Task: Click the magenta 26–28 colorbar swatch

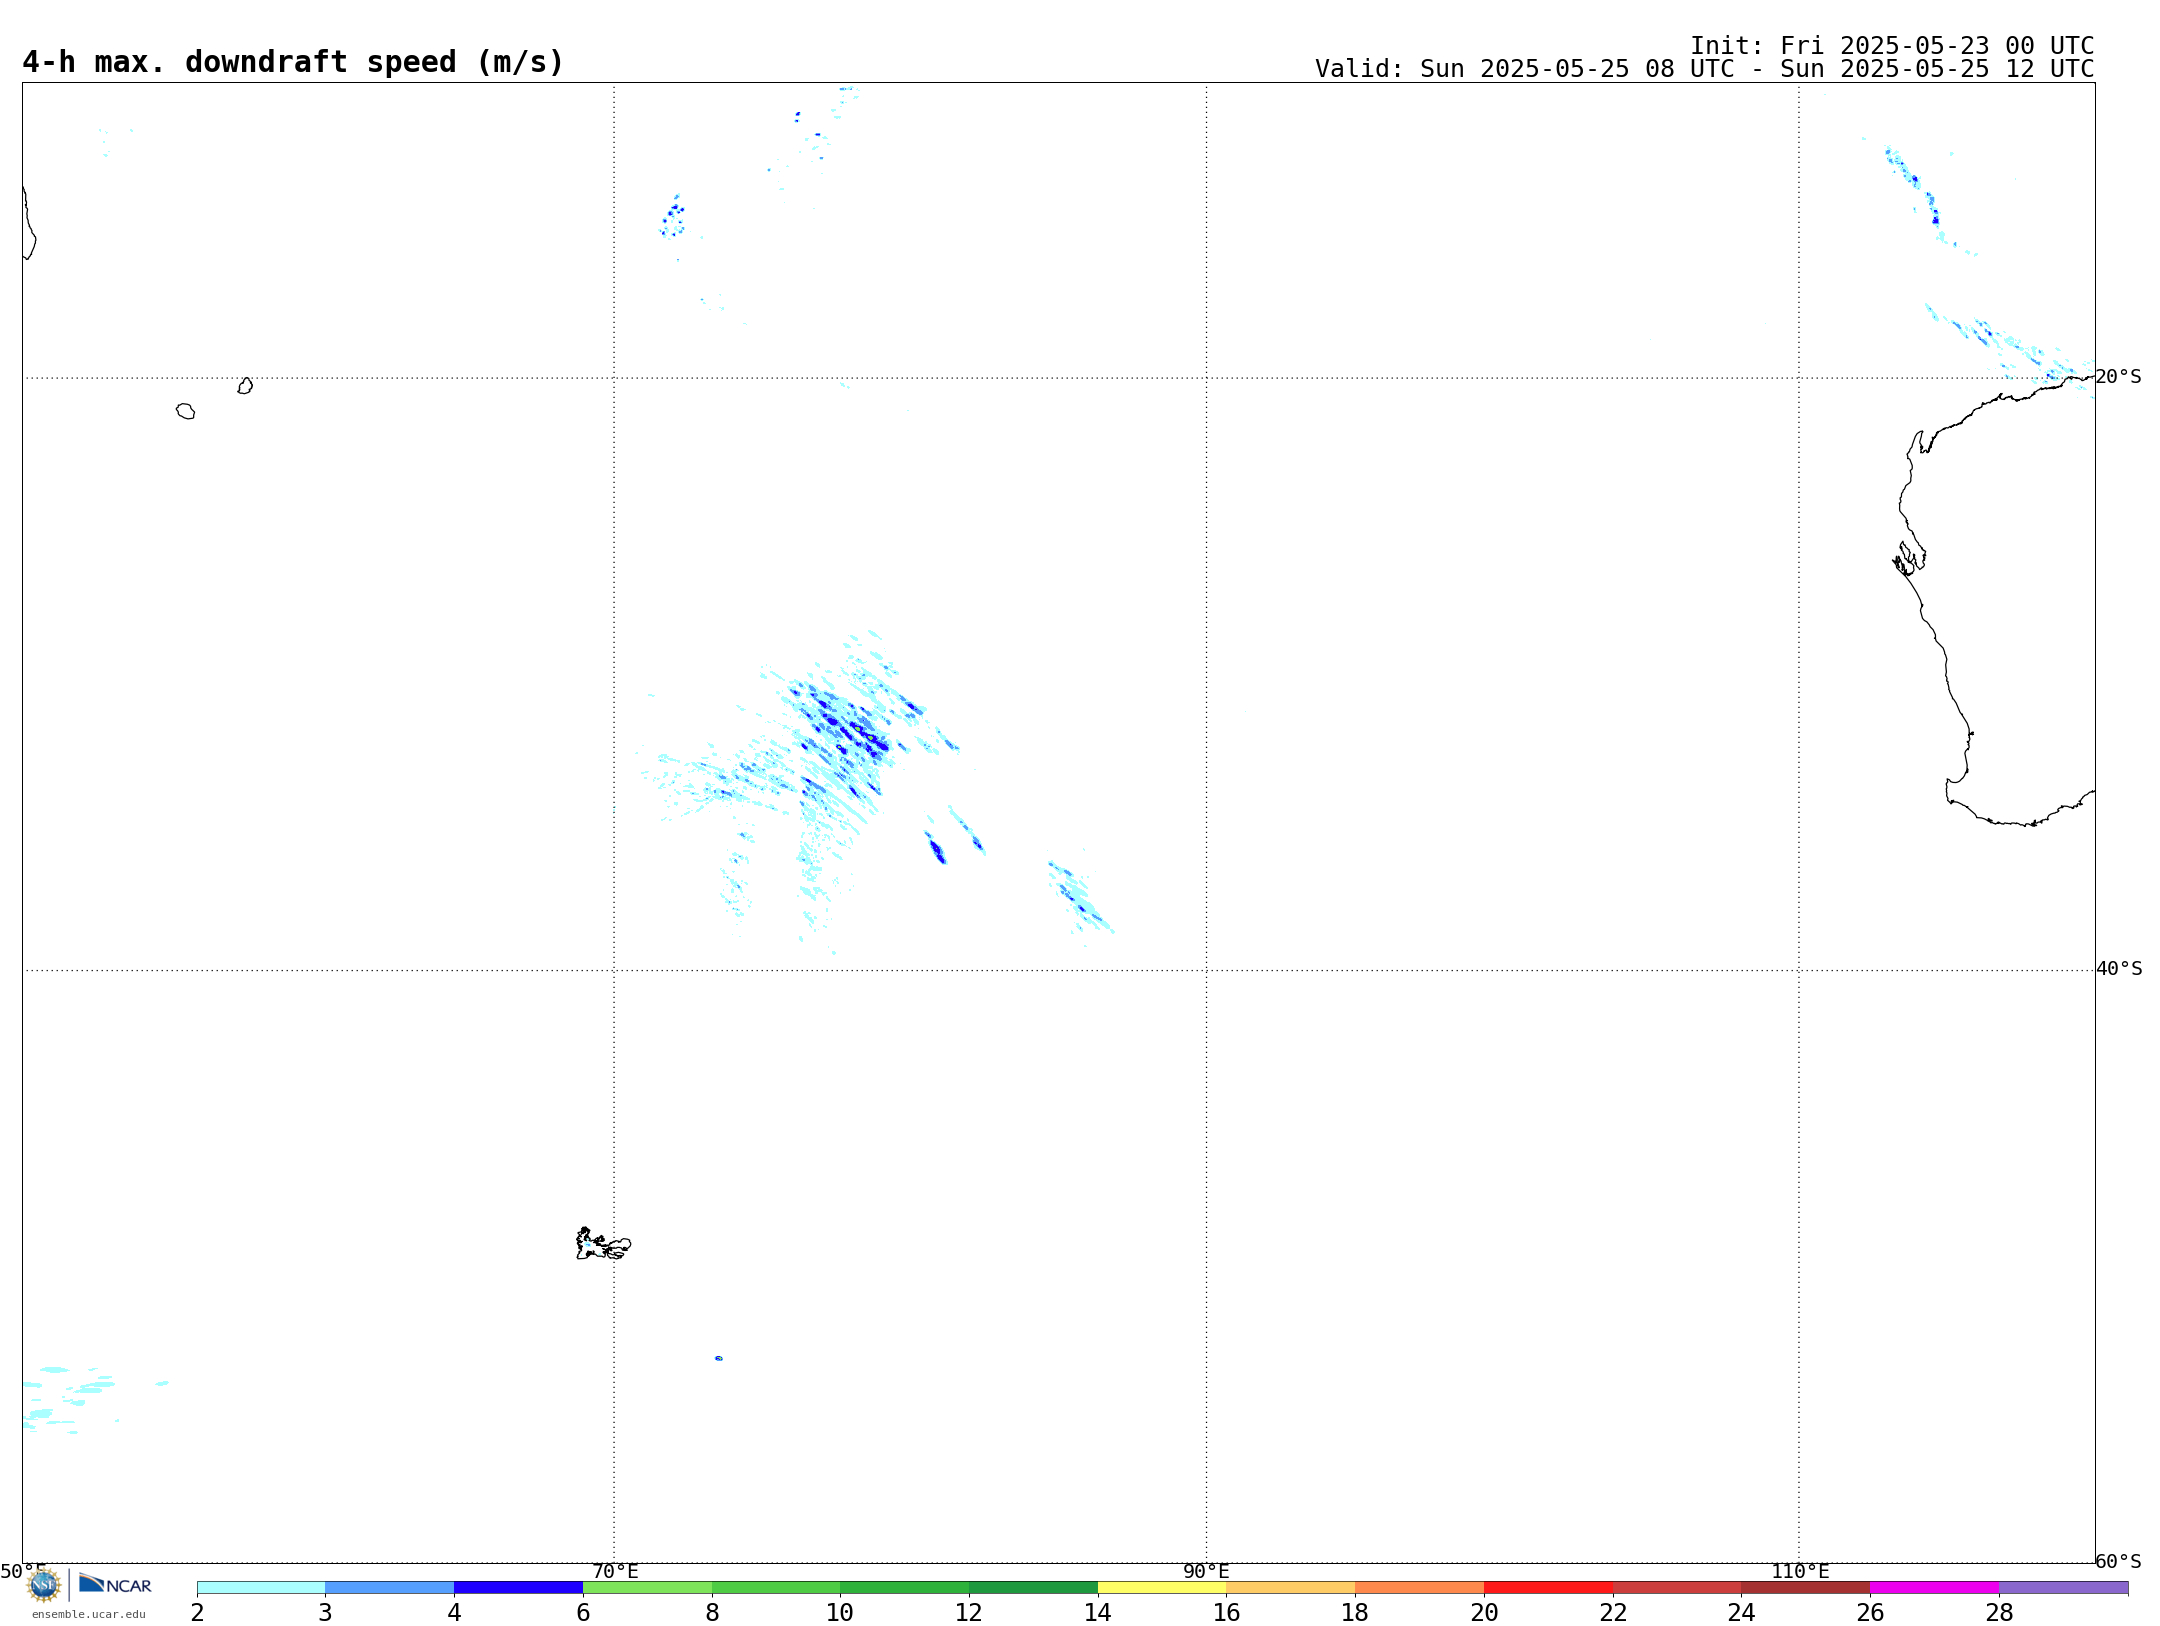Action: coord(1934,1587)
